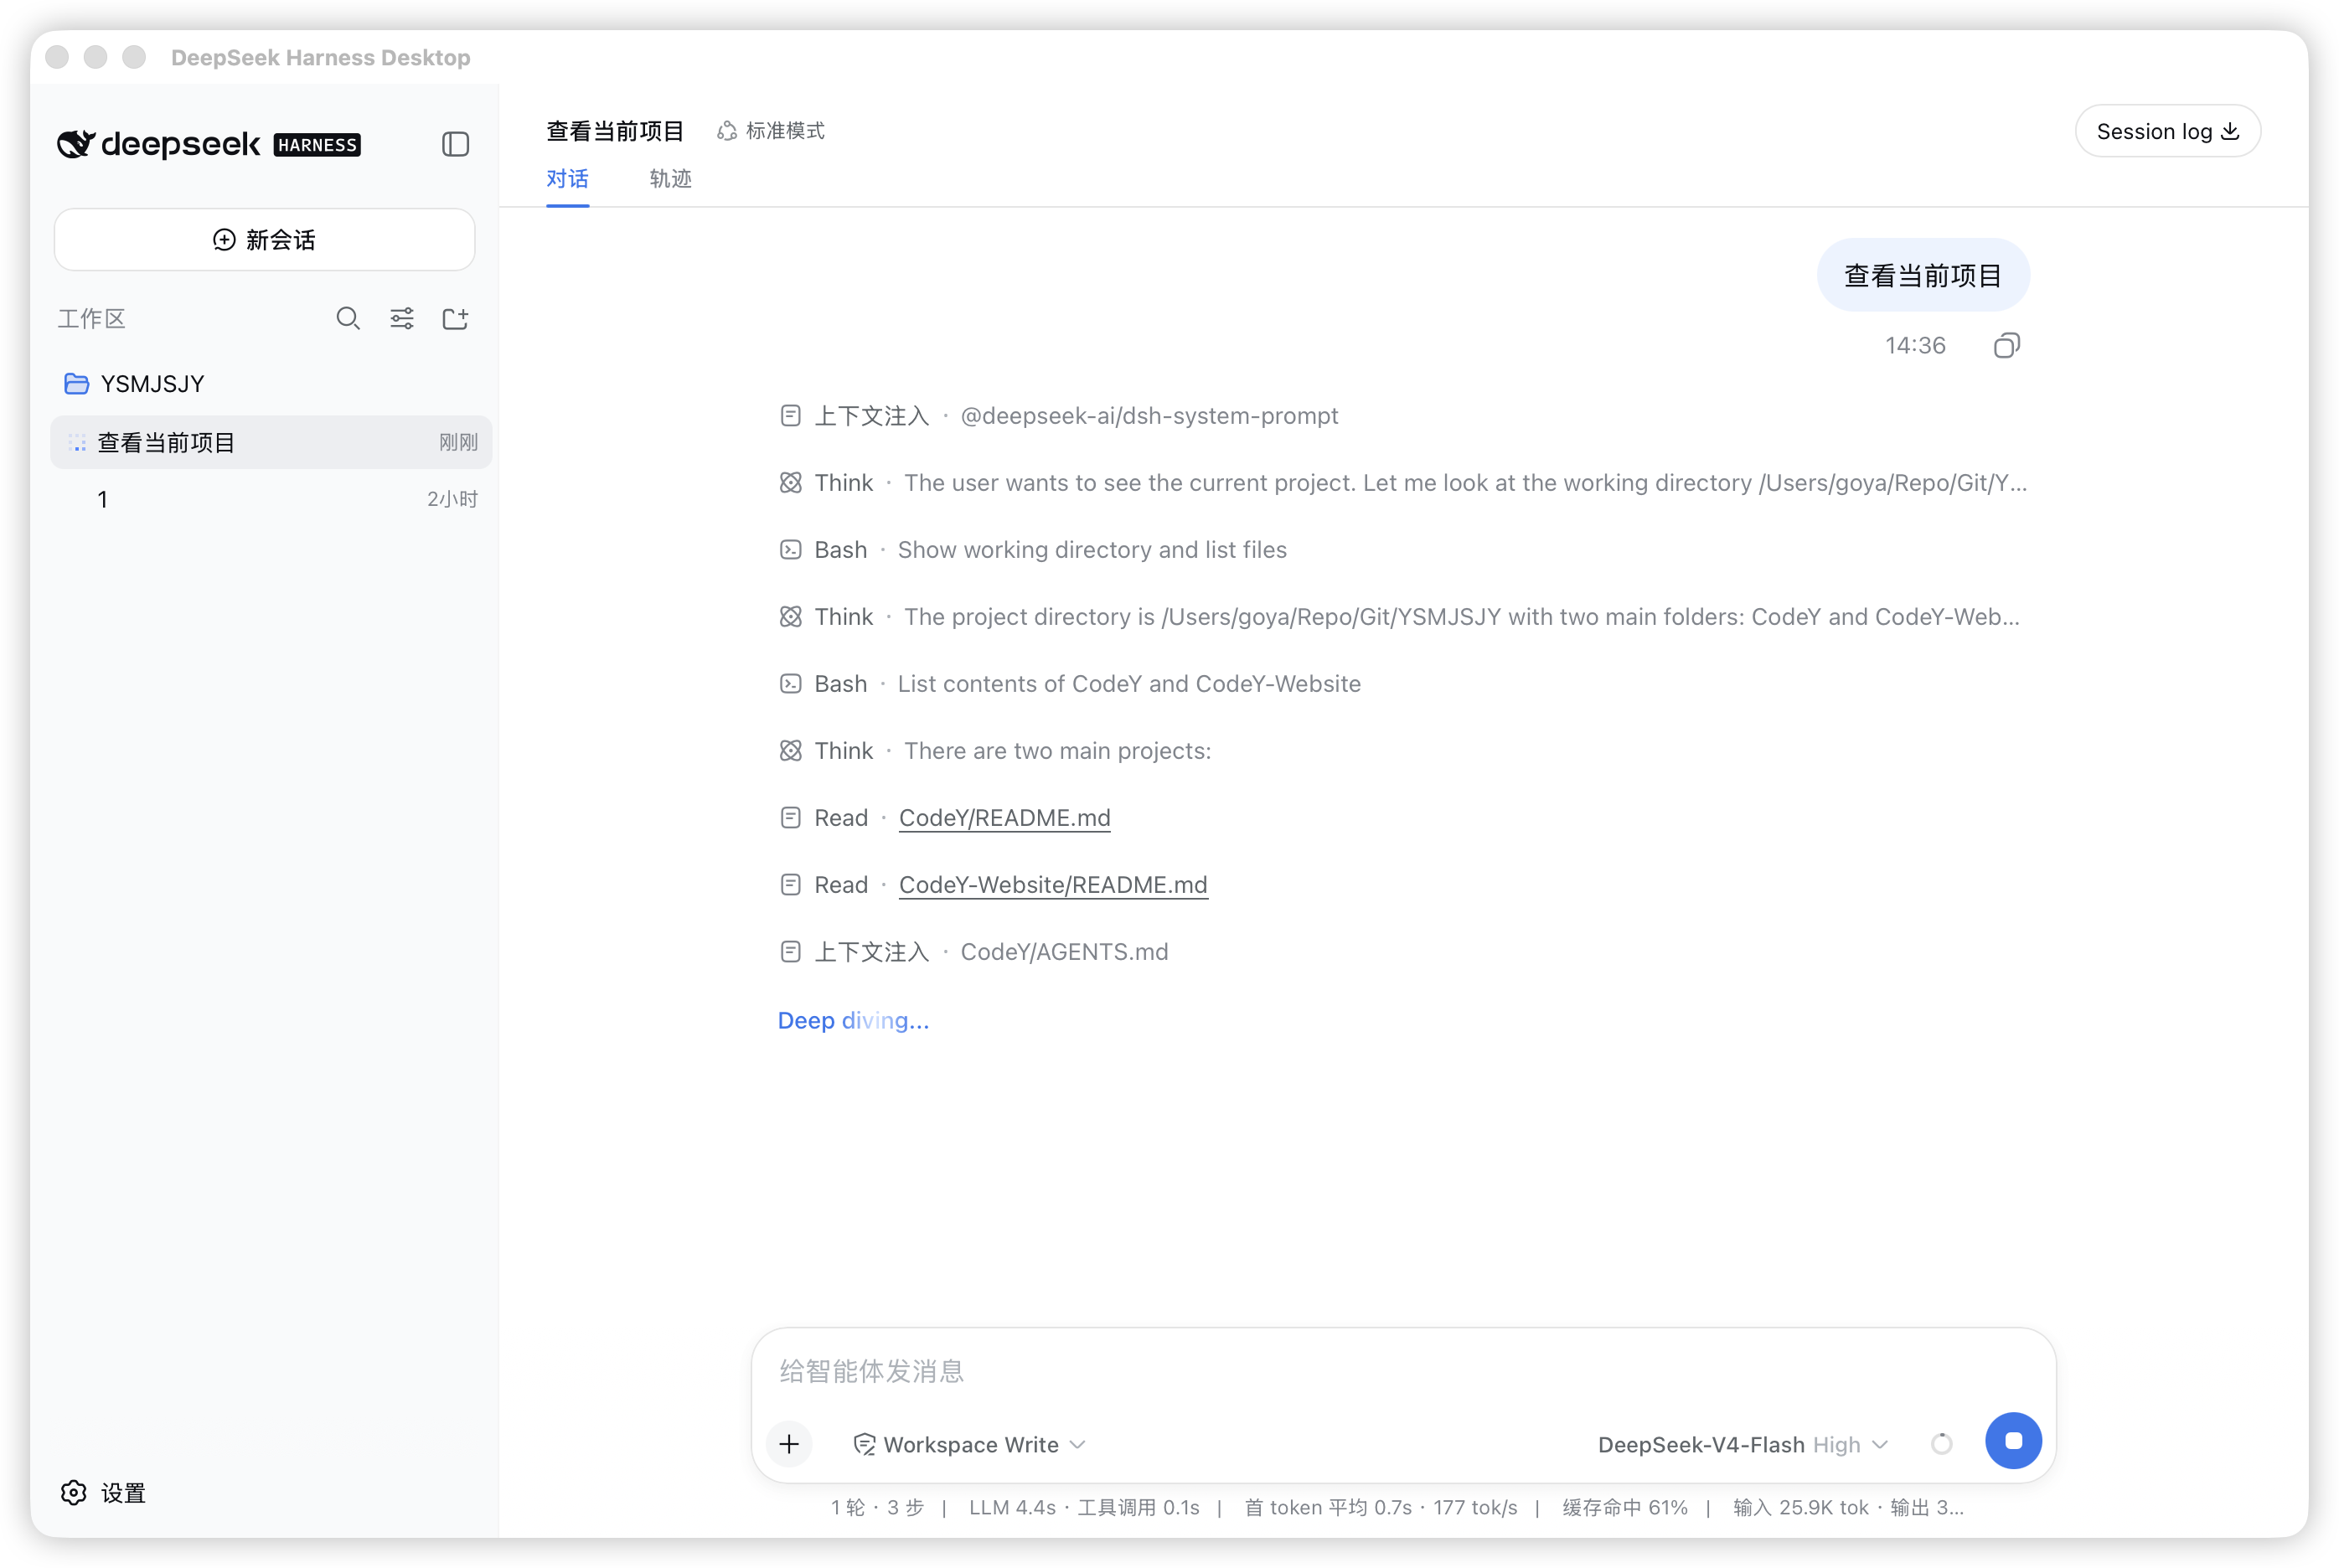Click the 缓存命中 61% status entry
The height and width of the screenshot is (1568, 2339).
pyautogui.click(x=1624, y=1507)
